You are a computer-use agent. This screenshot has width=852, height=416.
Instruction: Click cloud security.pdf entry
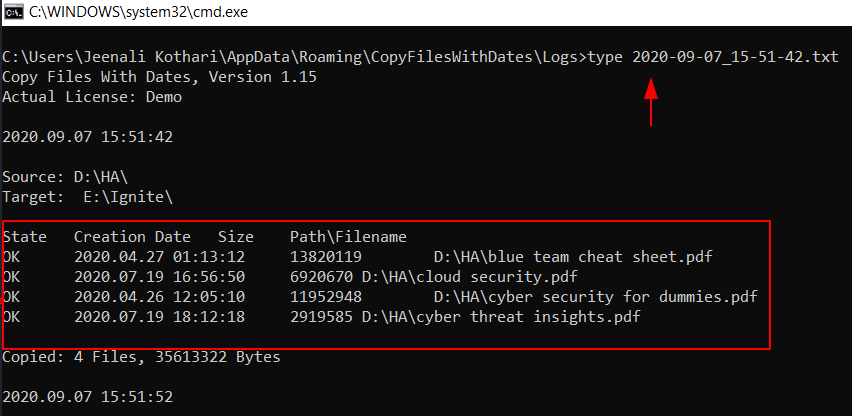pos(469,277)
